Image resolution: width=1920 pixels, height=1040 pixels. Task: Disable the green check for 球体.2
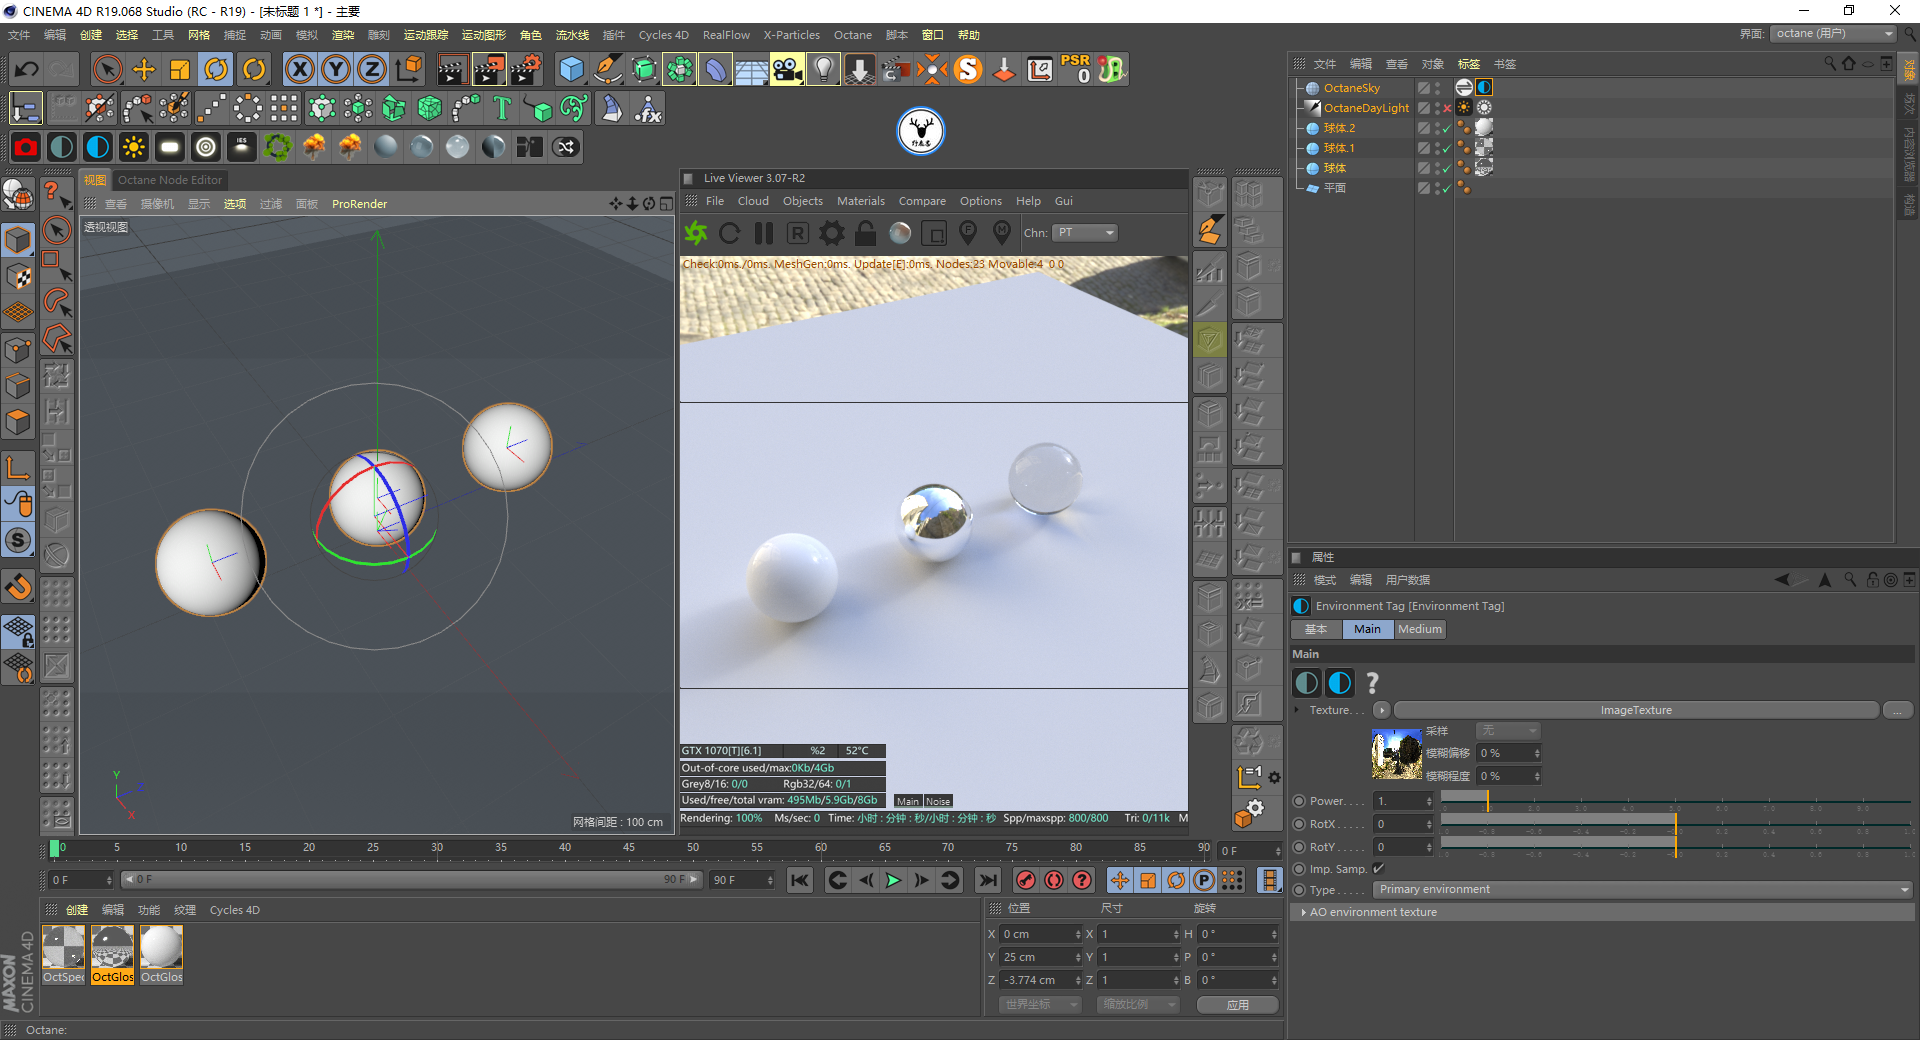pyautogui.click(x=1447, y=128)
